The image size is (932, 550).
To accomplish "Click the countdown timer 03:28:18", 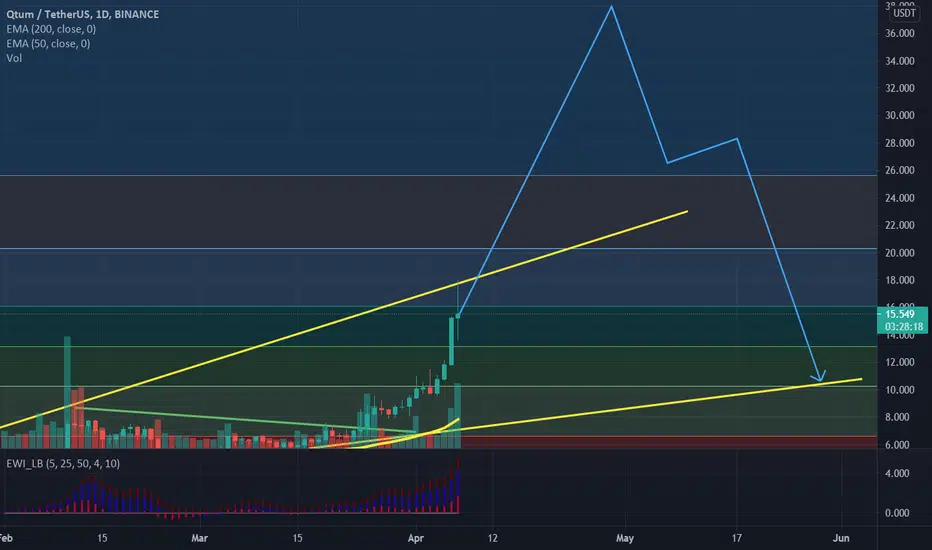I will pyautogui.click(x=903, y=326).
